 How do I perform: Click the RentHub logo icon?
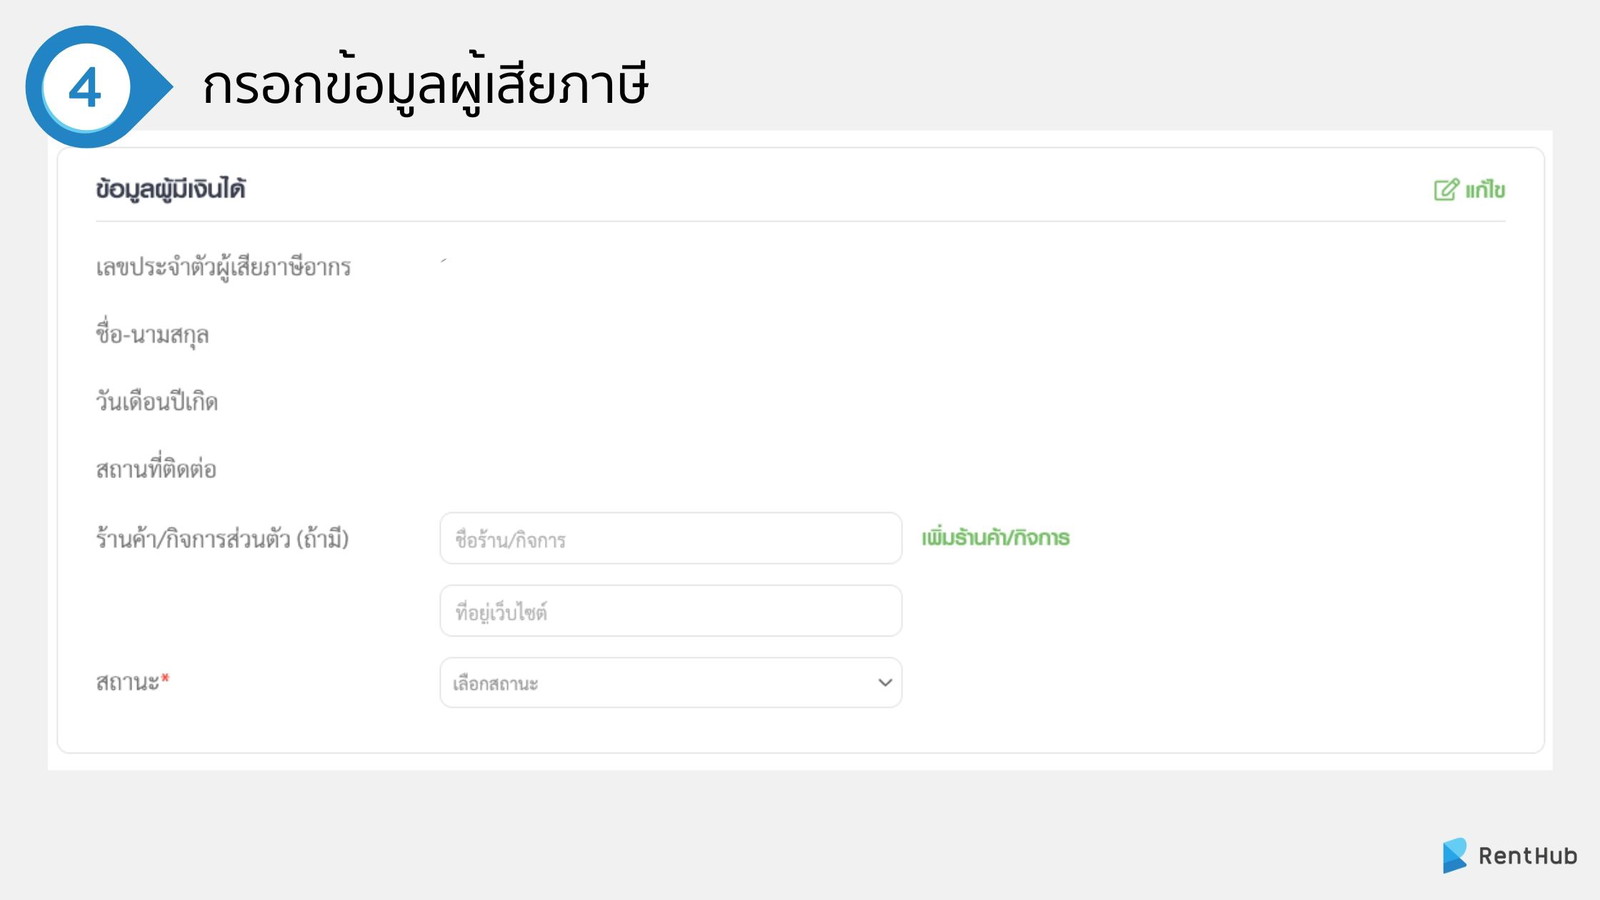(x=1455, y=855)
